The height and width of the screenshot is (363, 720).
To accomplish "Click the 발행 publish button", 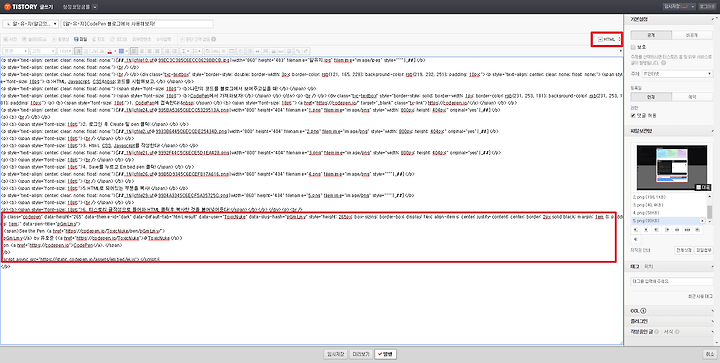I will click(385, 354).
